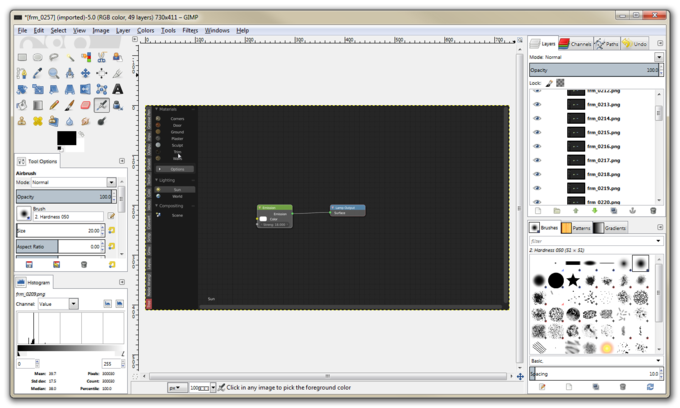Open the Layers dock configuration menu
The height and width of the screenshot is (408, 680).
point(660,43)
